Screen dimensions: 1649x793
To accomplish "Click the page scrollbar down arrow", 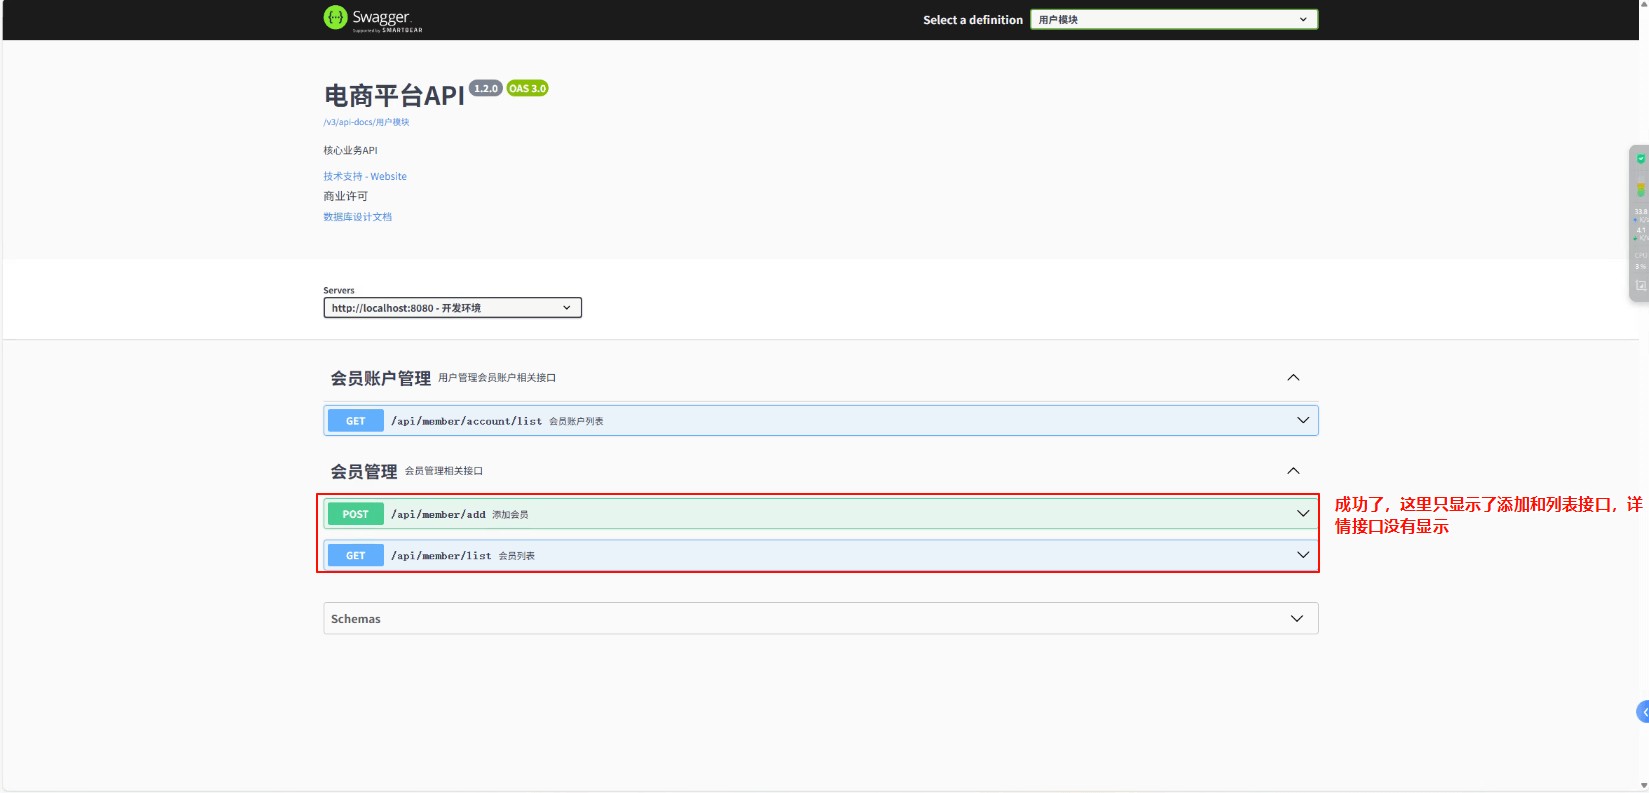I will 1643,786.
